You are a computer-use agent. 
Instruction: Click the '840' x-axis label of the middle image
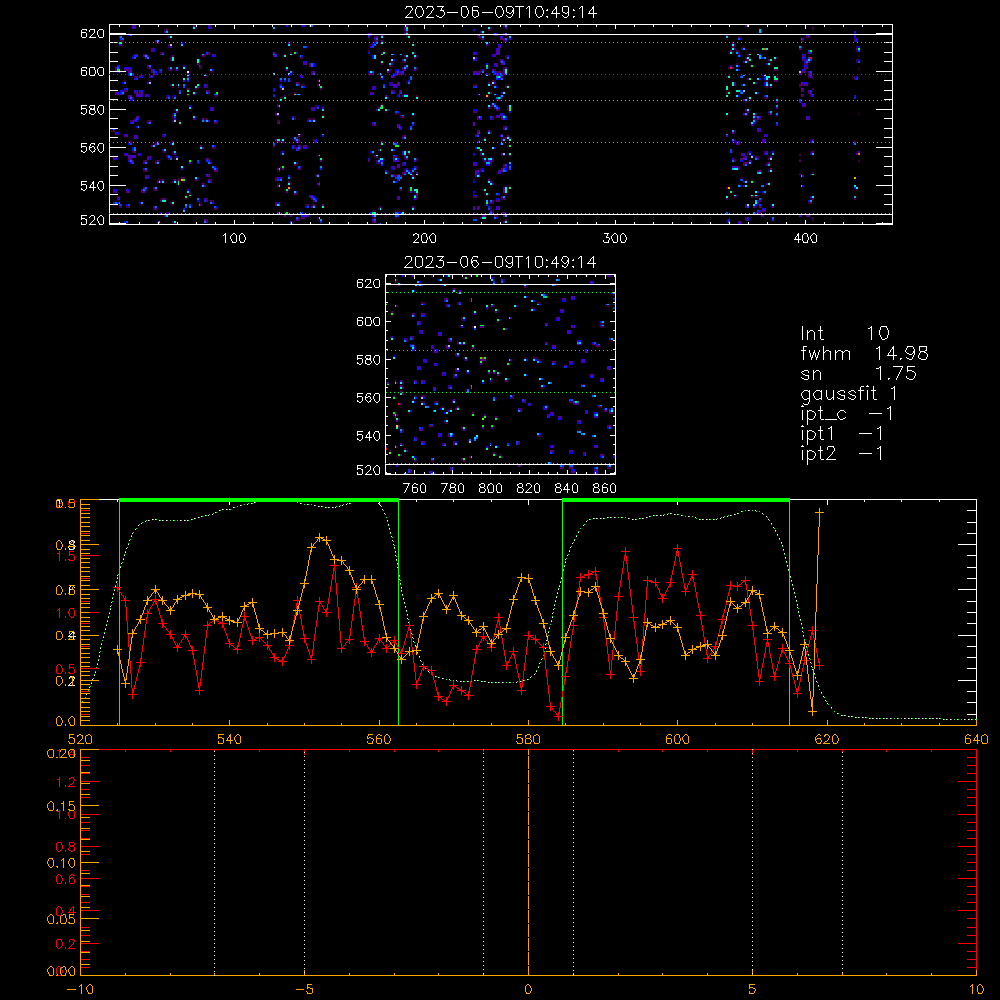click(x=566, y=489)
